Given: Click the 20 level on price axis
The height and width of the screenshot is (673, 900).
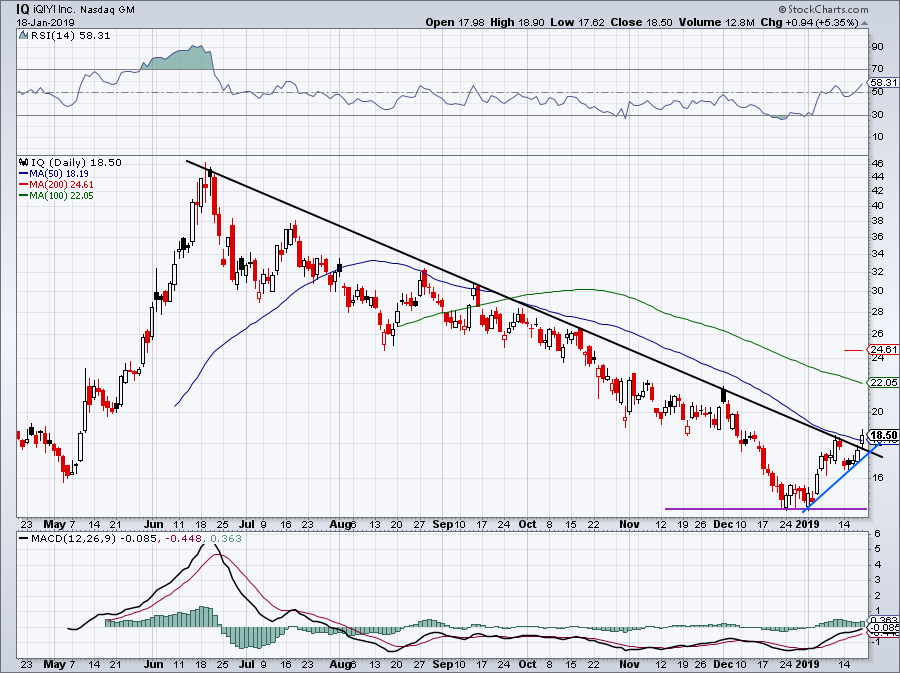Looking at the screenshot, I should point(878,411).
